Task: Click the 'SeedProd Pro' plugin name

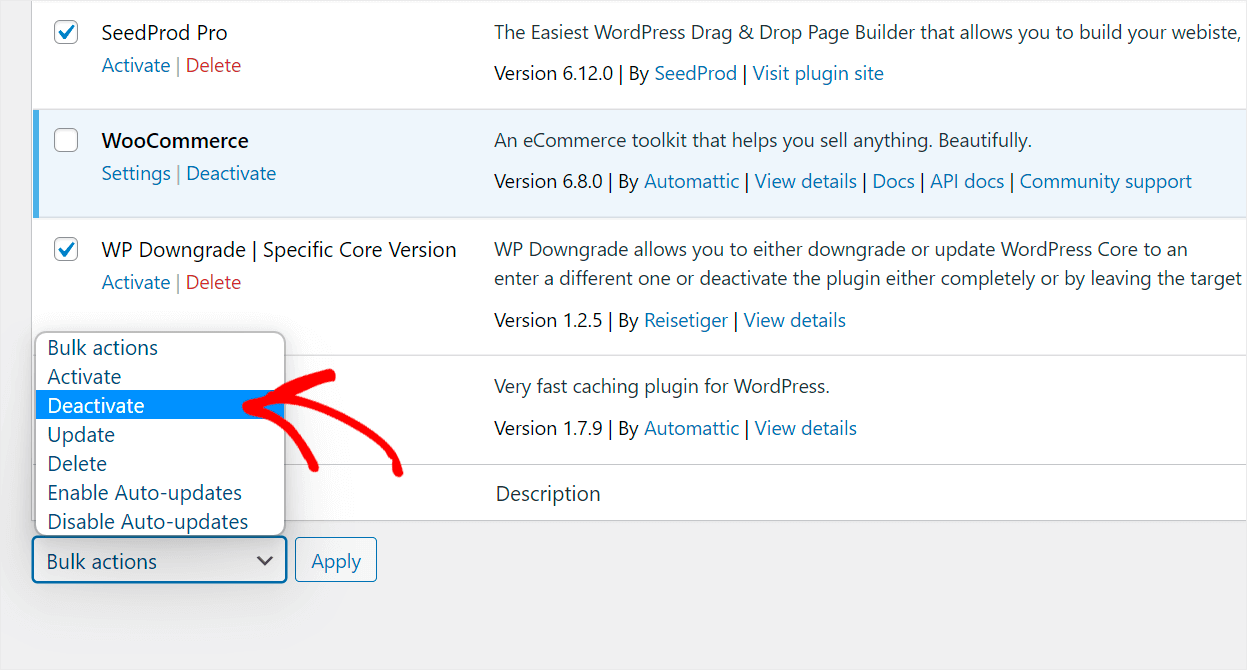Action: [165, 32]
